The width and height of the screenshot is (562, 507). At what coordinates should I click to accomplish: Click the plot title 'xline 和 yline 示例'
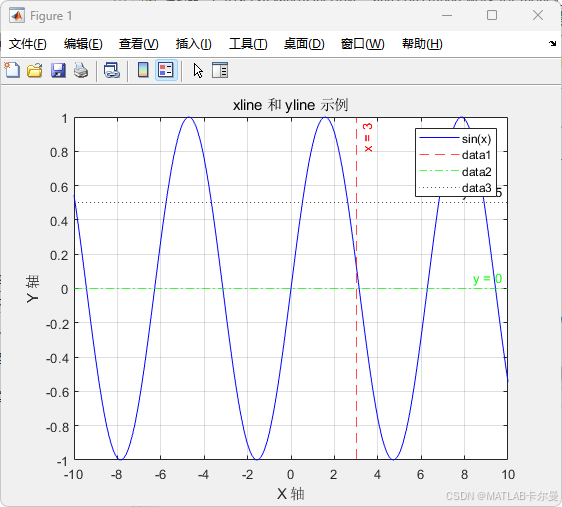(290, 105)
